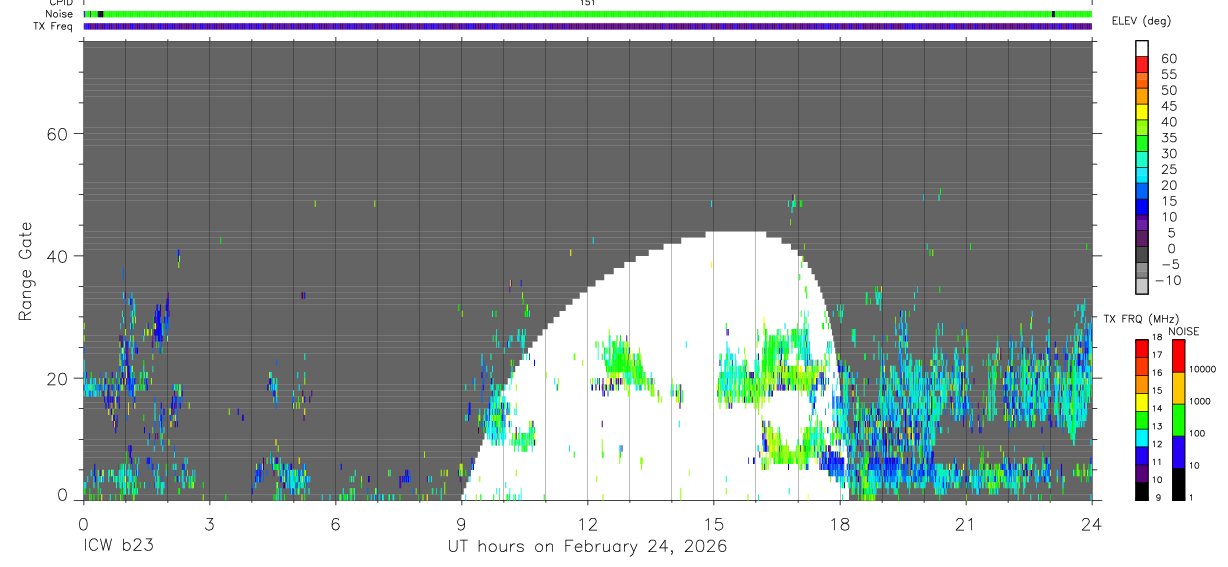This screenshot has width=1228, height=567.
Task: Click the x-axis tick label '6'
Action: click(x=335, y=524)
